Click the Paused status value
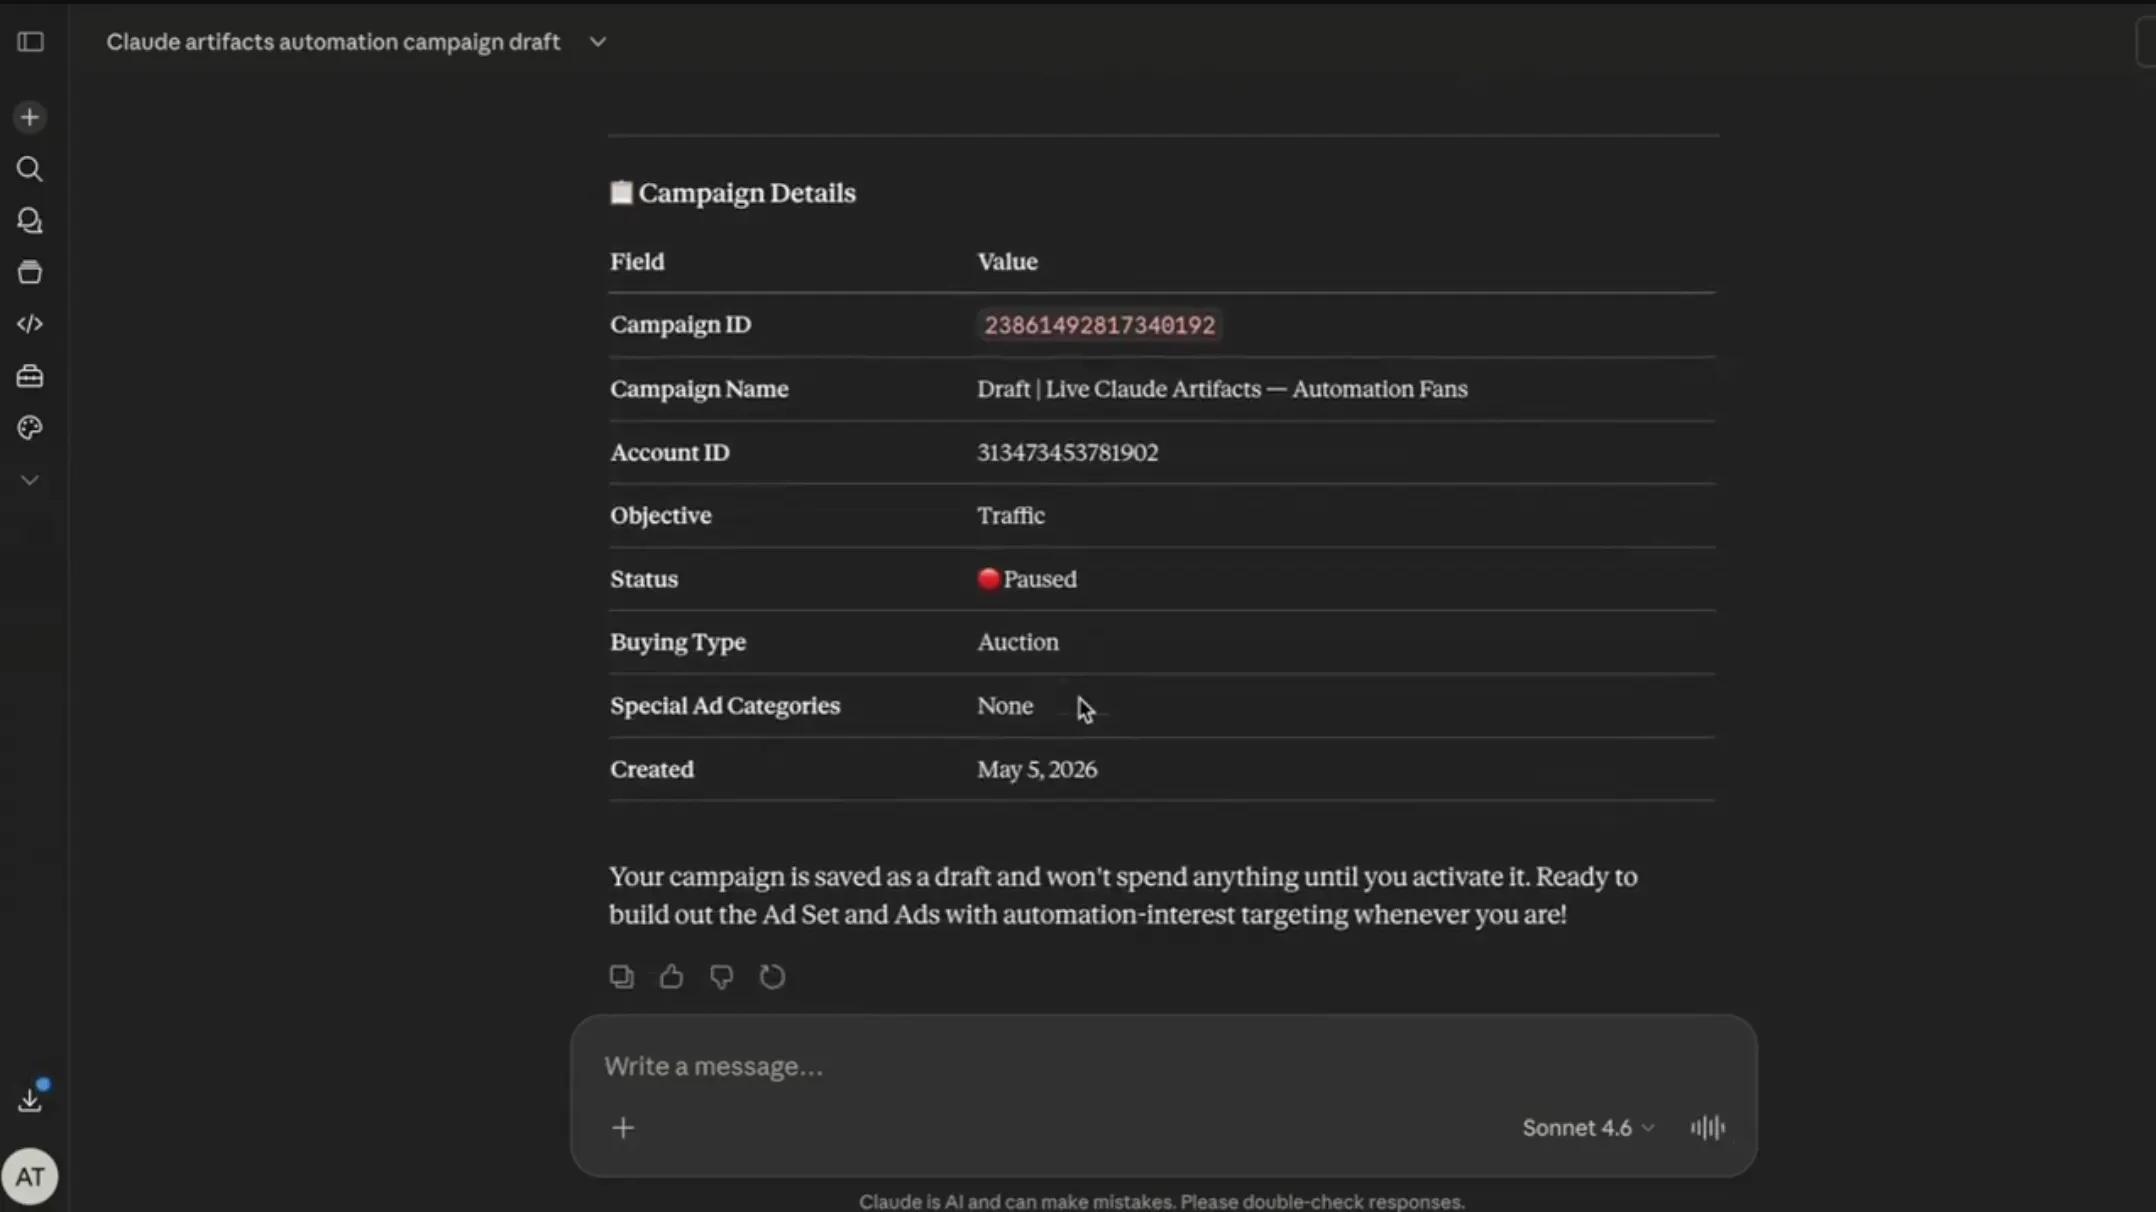 1027,579
